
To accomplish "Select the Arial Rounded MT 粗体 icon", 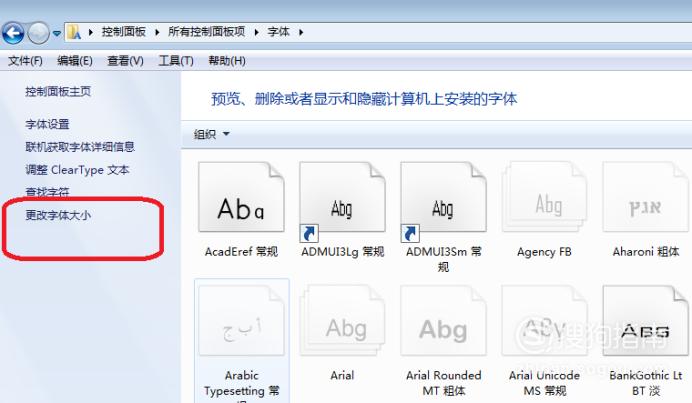I will tap(444, 321).
